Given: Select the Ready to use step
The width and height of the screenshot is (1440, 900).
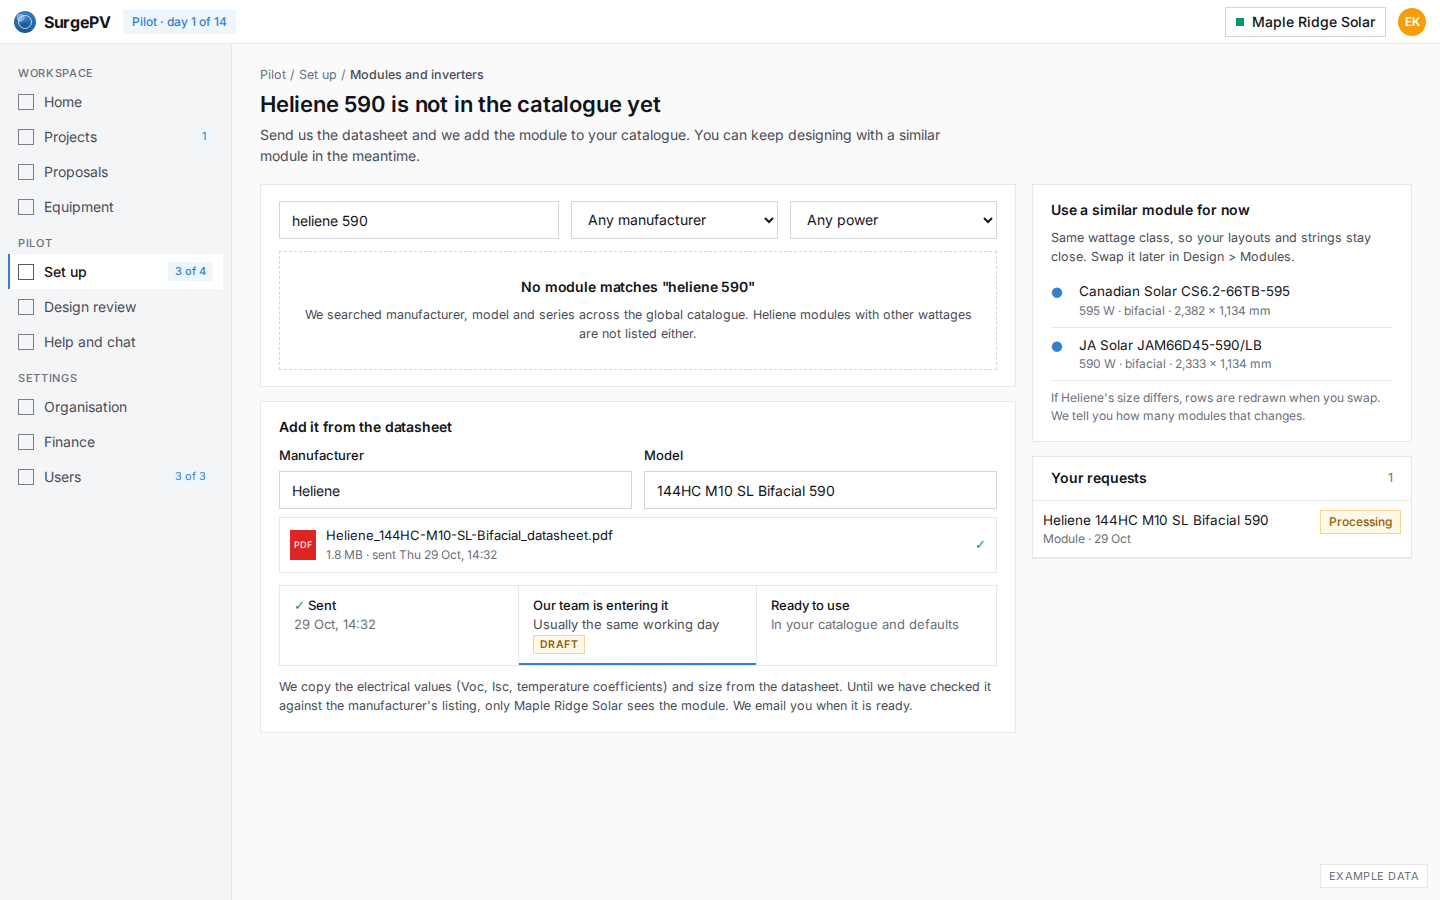Looking at the screenshot, I should click(876, 625).
